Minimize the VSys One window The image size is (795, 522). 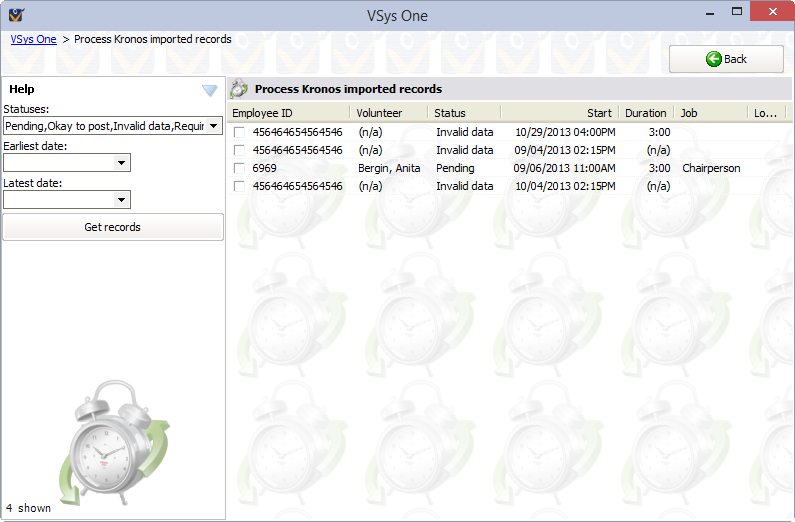pyautogui.click(x=710, y=13)
